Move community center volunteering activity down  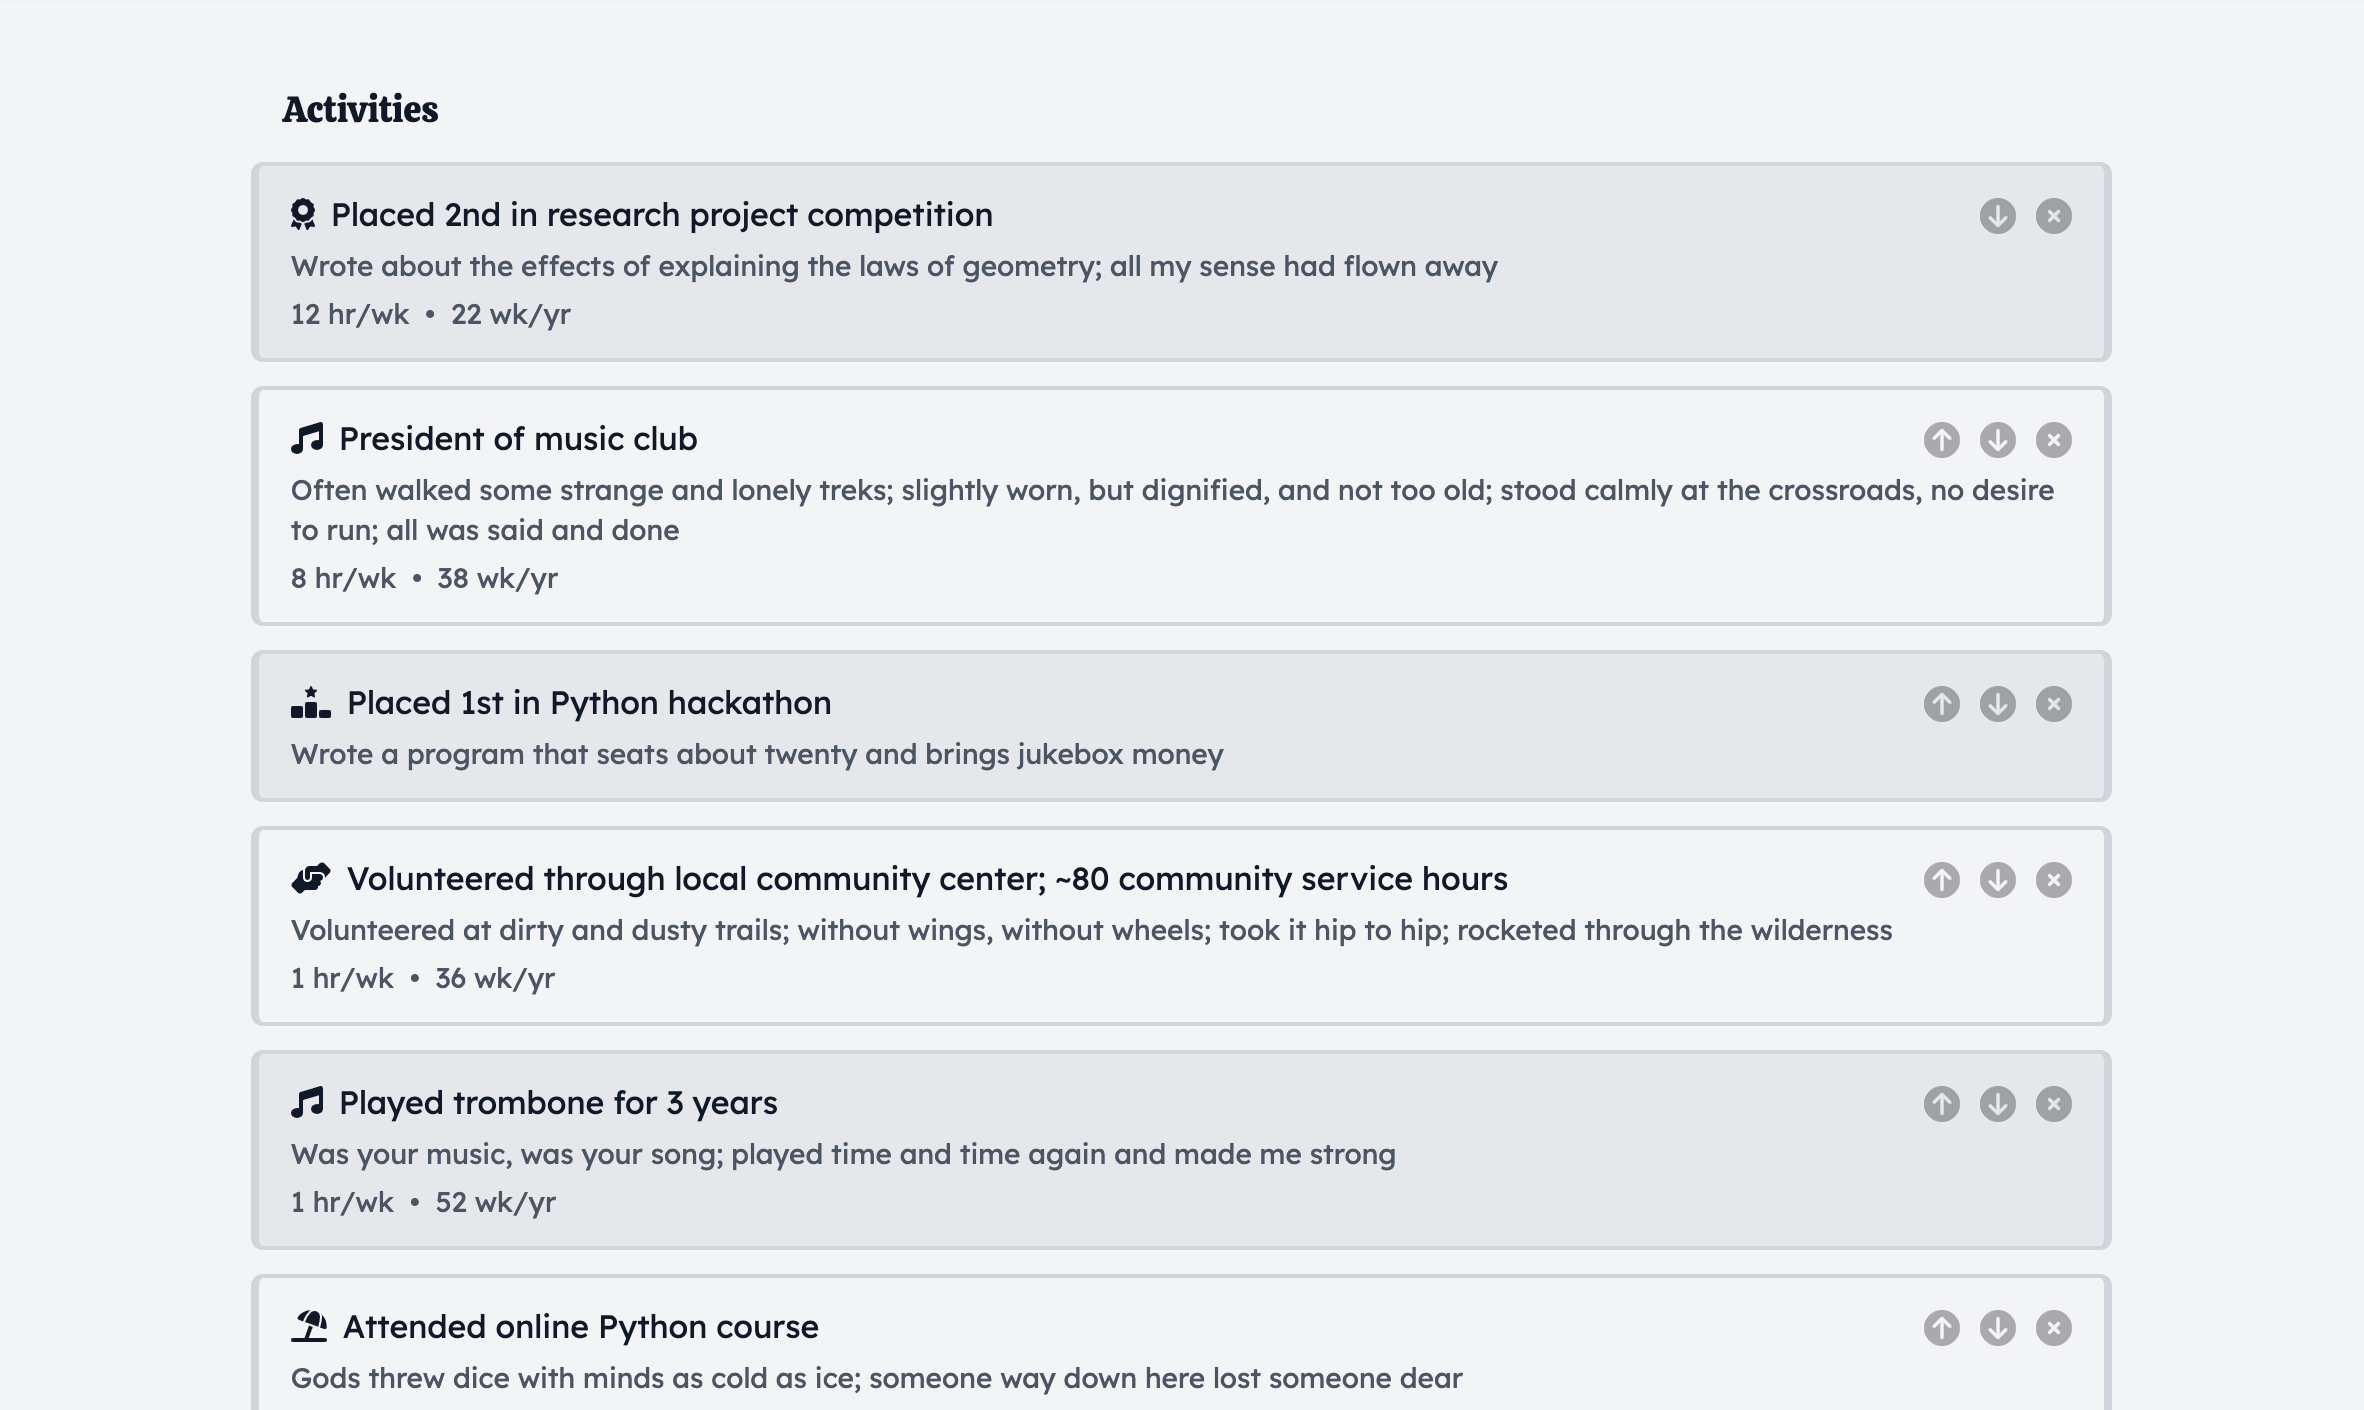point(1997,880)
